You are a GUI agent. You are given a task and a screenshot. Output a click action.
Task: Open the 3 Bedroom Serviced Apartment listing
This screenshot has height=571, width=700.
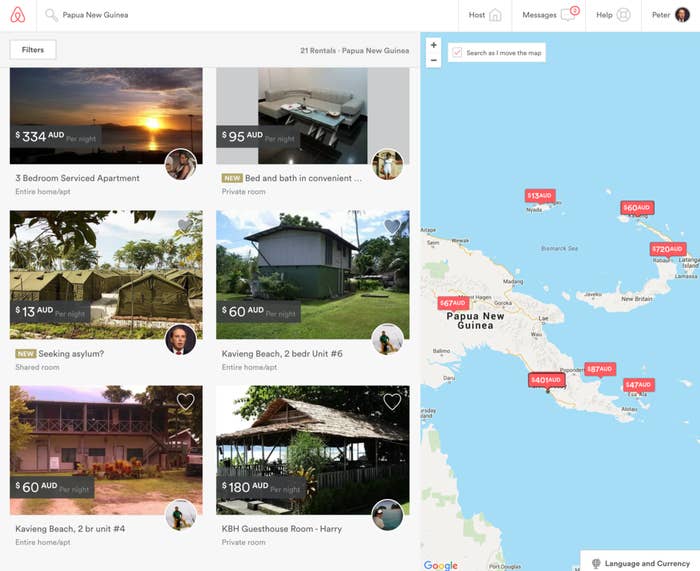point(77,178)
